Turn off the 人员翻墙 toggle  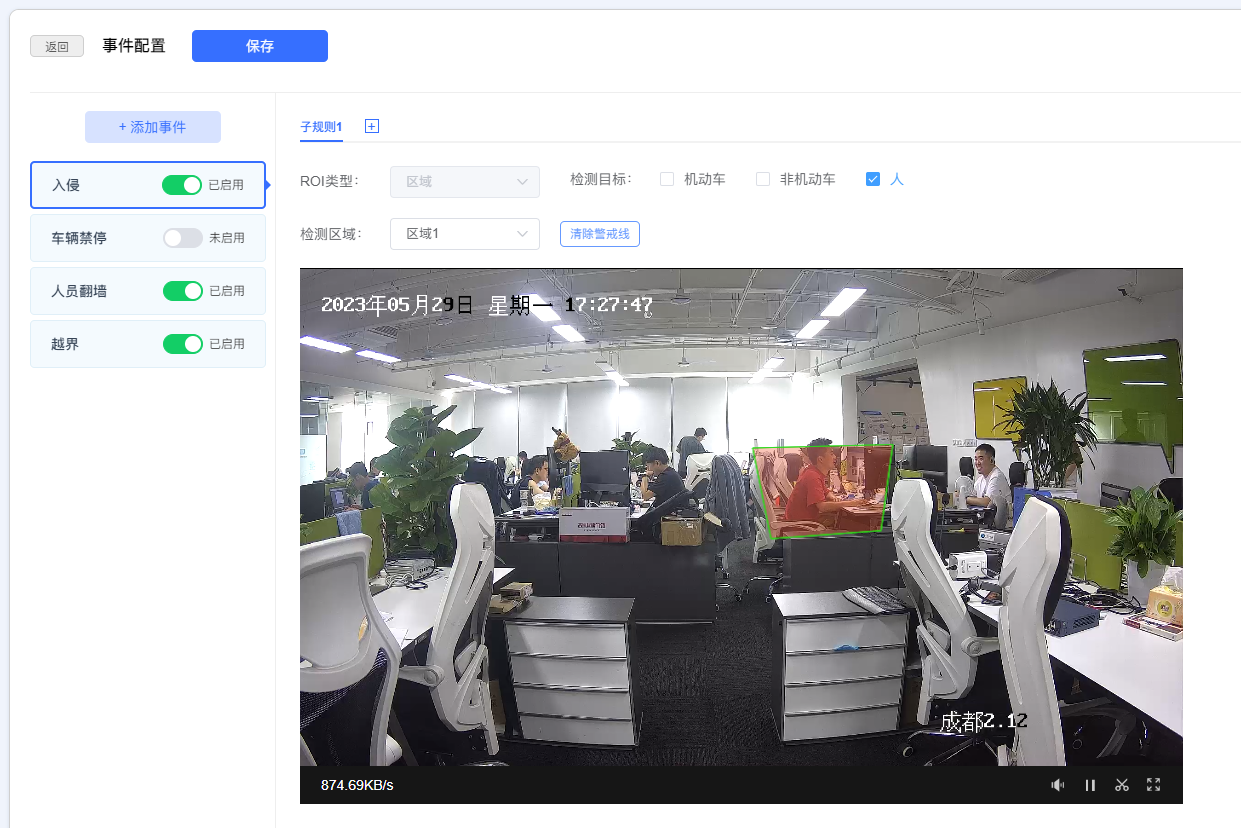[183, 291]
